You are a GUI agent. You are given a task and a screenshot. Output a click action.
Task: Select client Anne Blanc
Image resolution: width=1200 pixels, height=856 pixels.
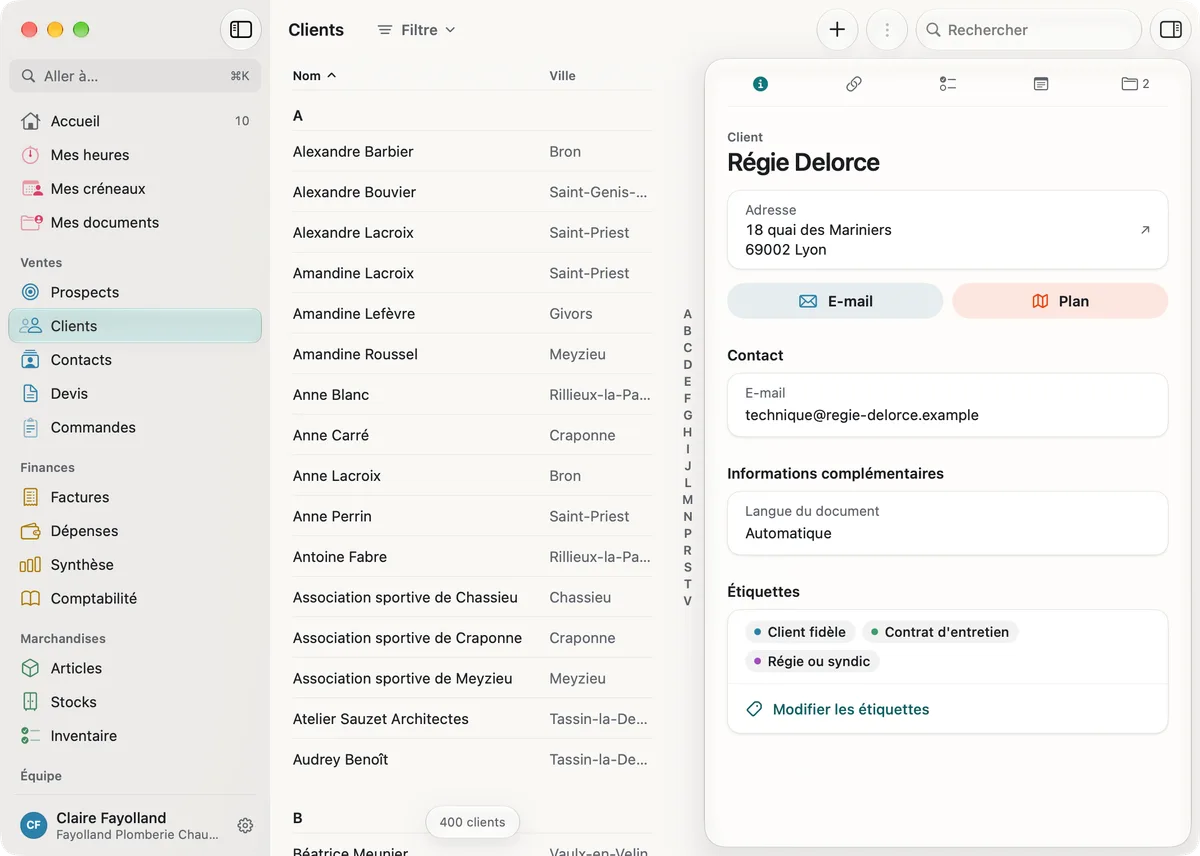tap(472, 395)
